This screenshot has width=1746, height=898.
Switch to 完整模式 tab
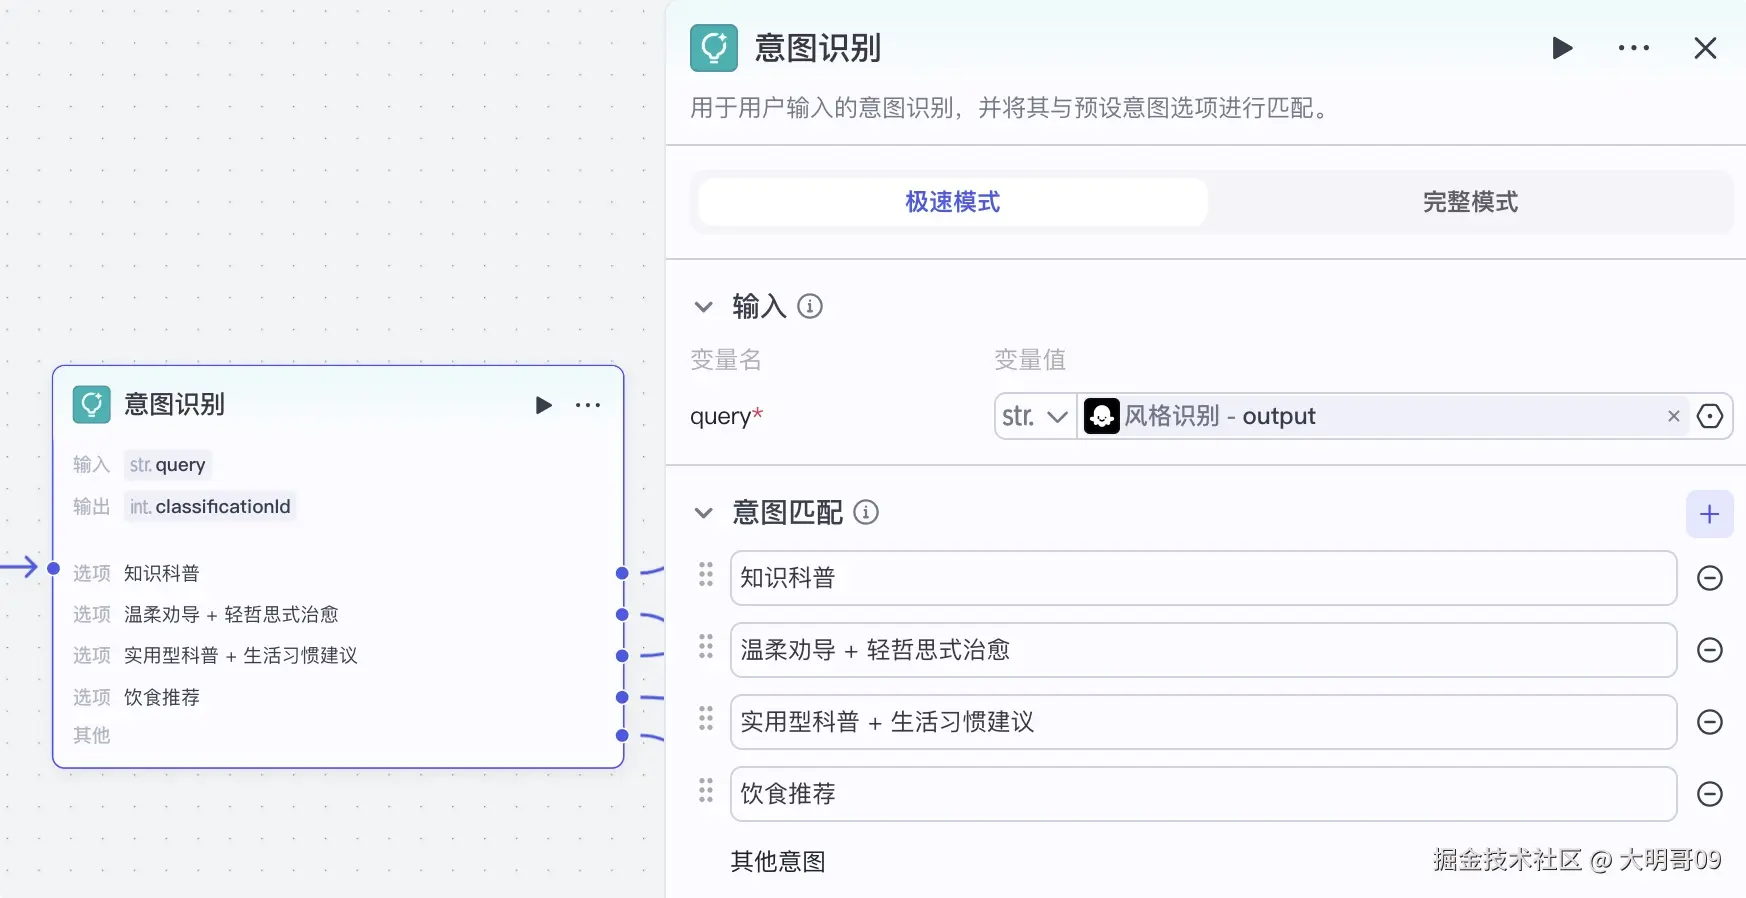pyautogui.click(x=1470, y=202)
